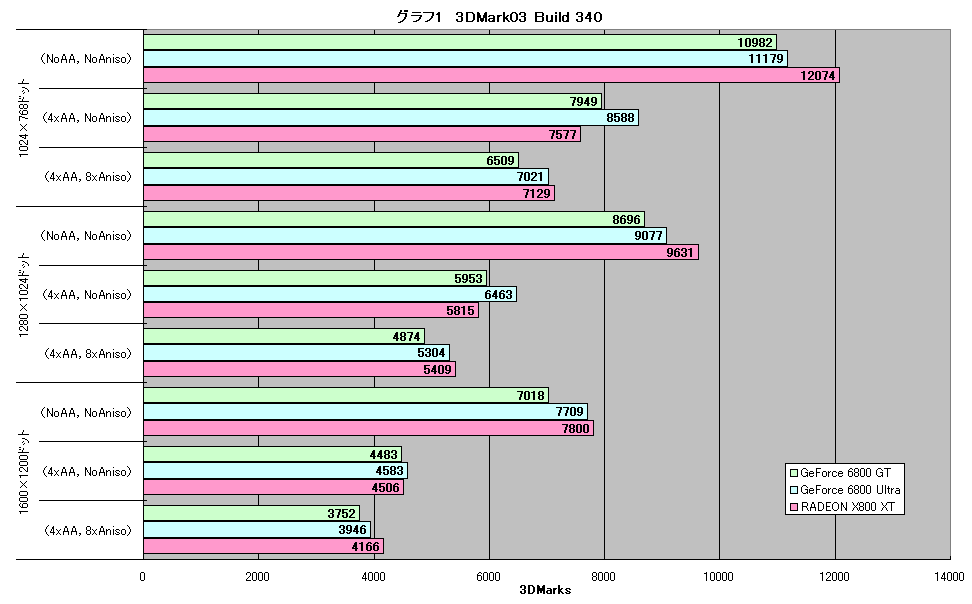Click the value label '11179'
Screen dimensions: 972x604
(x=766, y=58)
